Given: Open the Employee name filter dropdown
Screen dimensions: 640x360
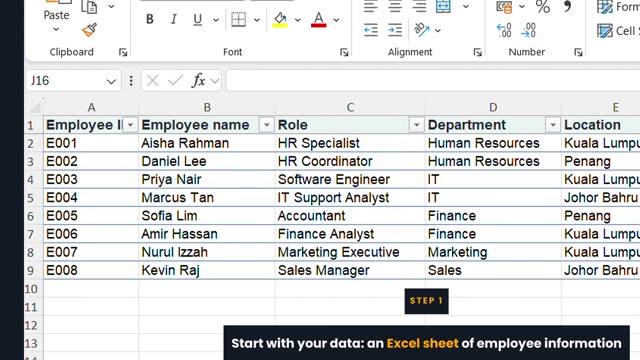Looking at the screenshot, I should (x=267, y=125).
